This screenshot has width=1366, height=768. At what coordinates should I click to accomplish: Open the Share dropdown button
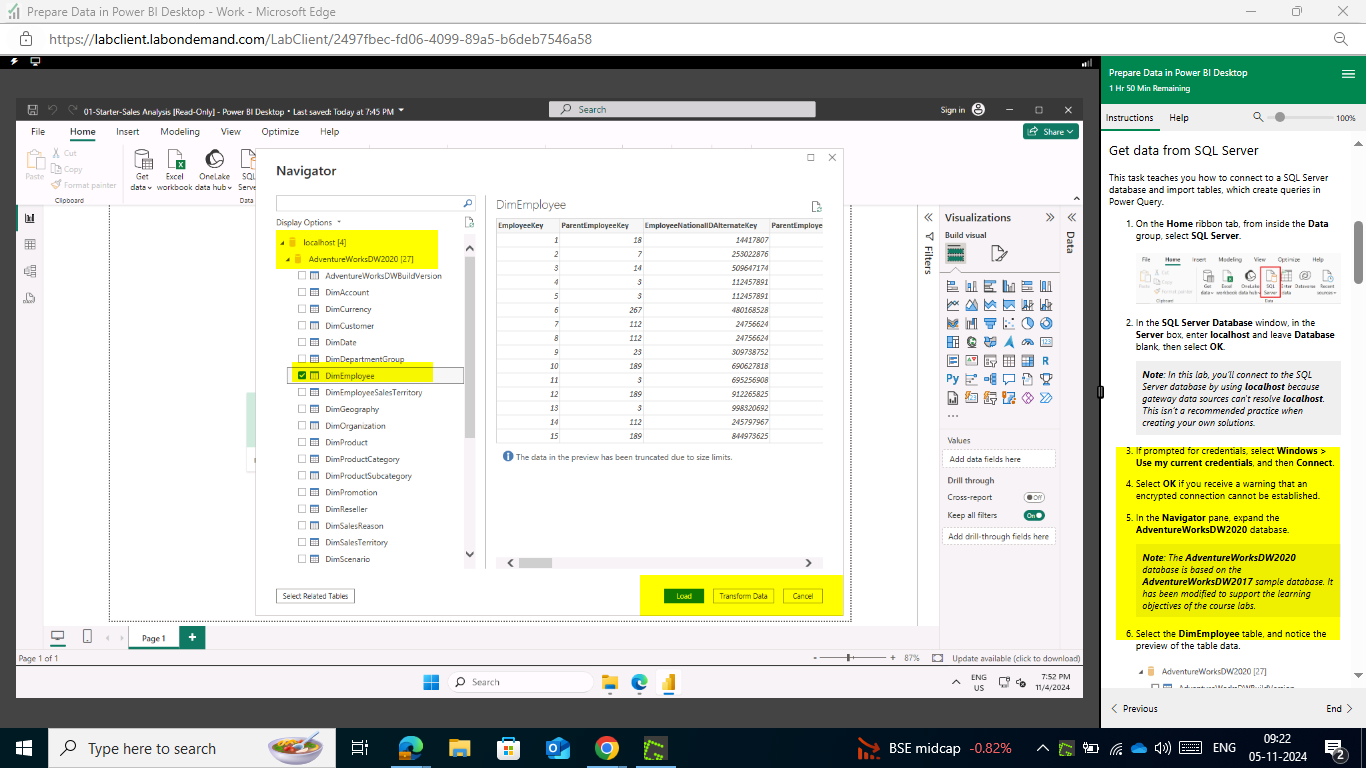(x=1050, y=131)
